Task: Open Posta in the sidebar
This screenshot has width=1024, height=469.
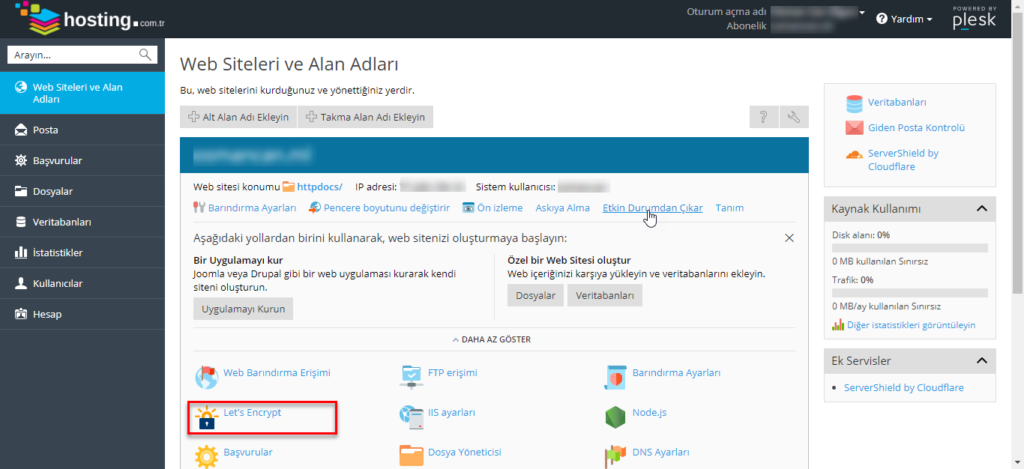Action: tap(82, 130)
